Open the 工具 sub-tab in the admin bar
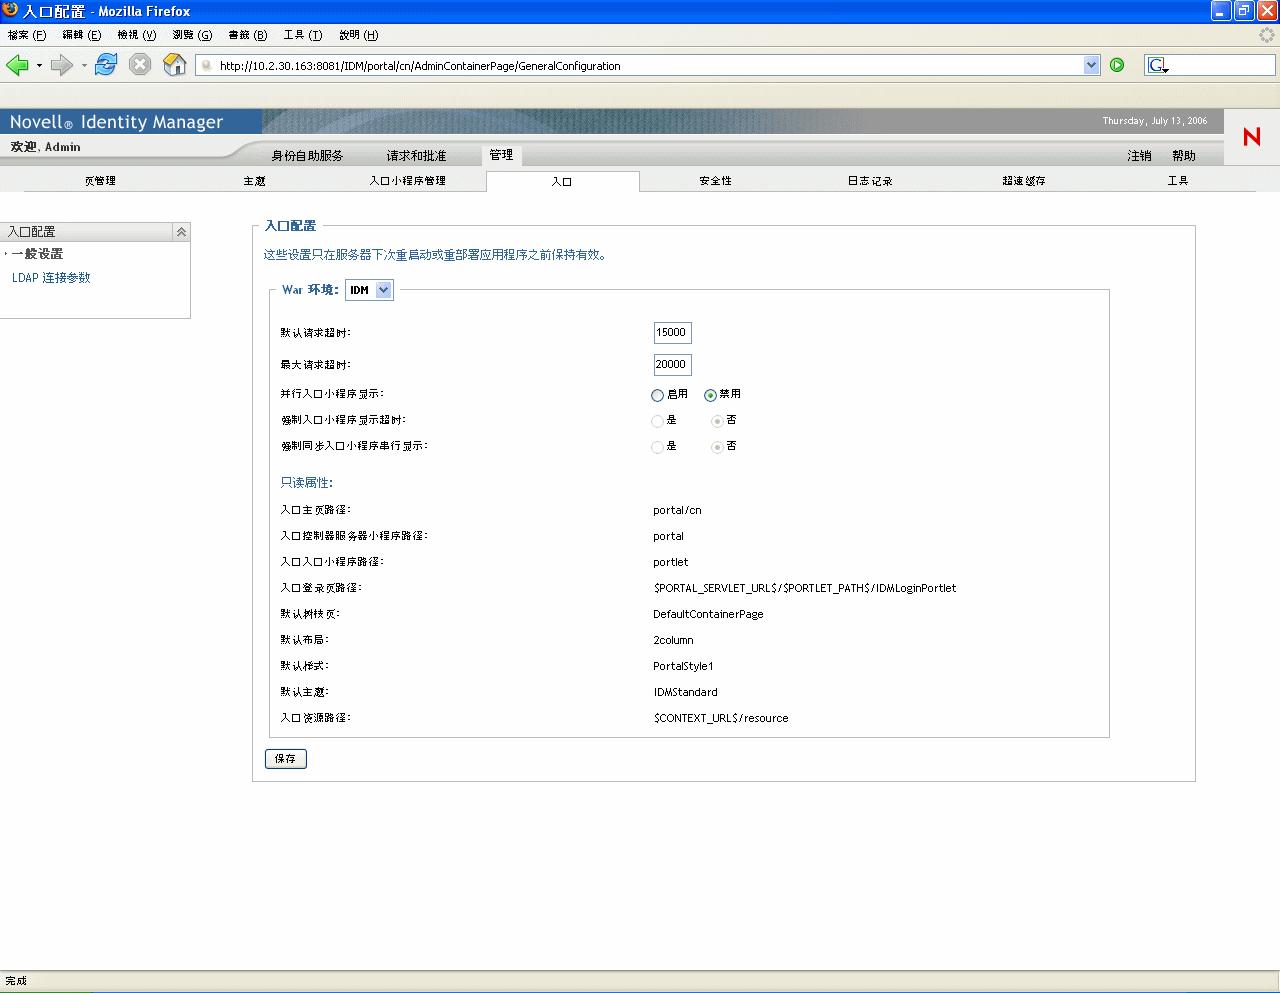 coord(1178,181)
